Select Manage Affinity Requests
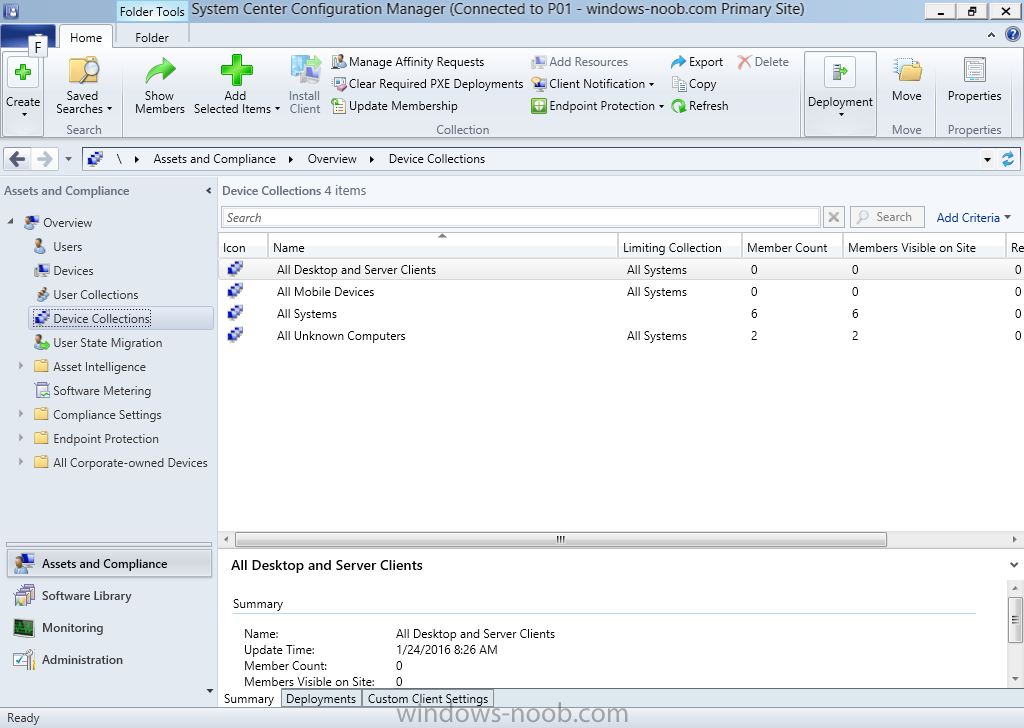 pos(408,62)
